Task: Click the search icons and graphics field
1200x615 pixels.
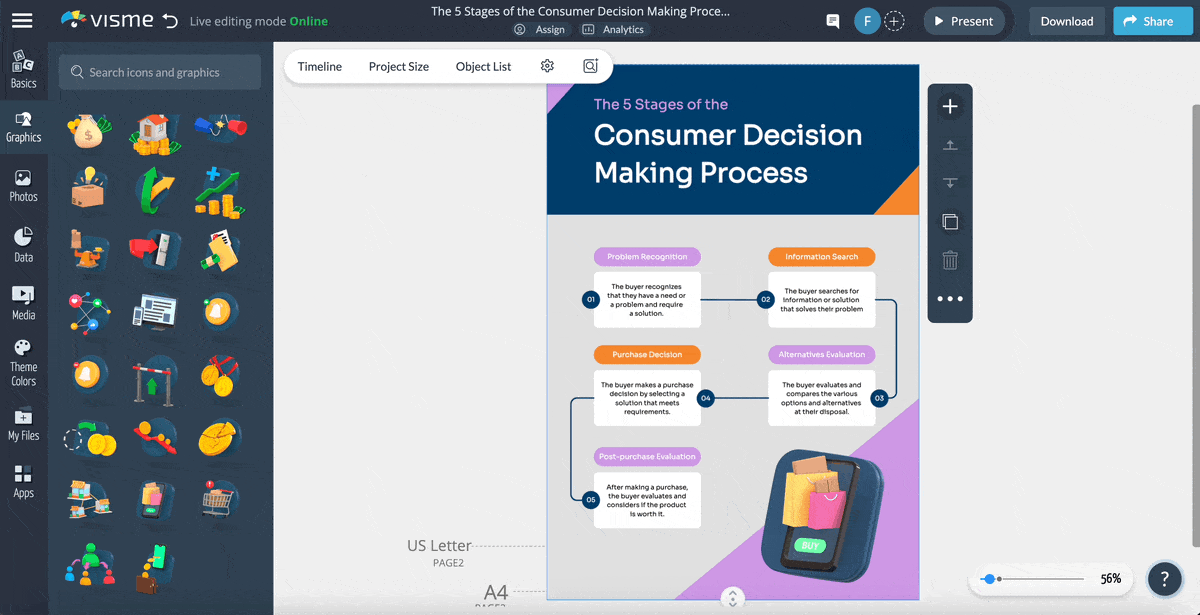Action: point(160,72)
